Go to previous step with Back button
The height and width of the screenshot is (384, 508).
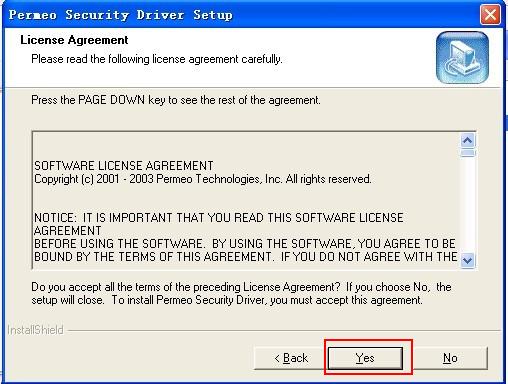pos(291,358)
